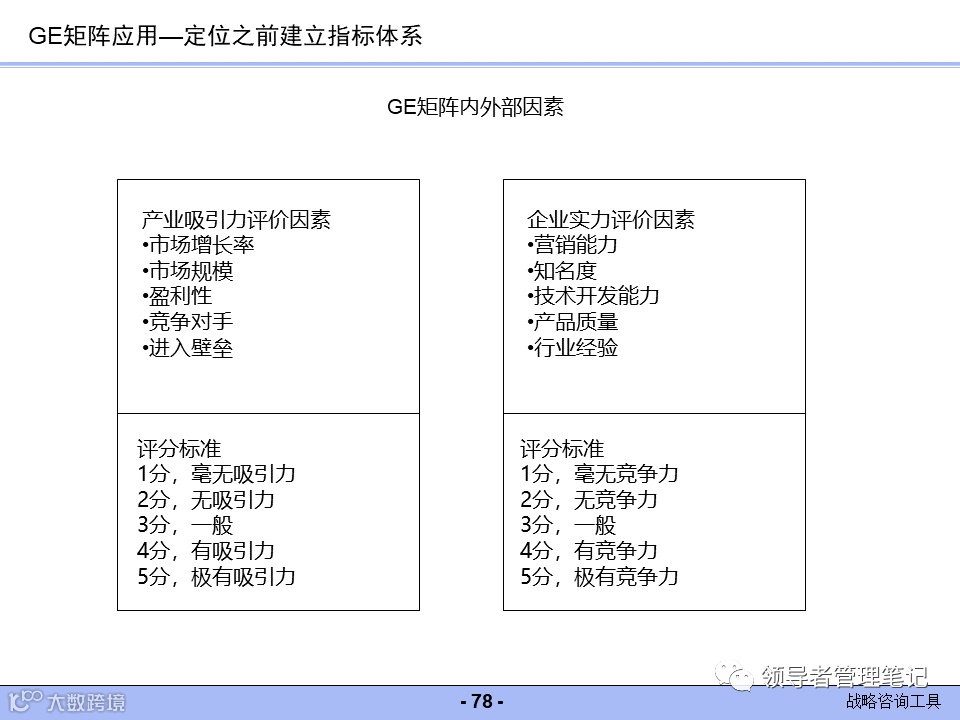Image resolution: width=960 pixels, height=720 pixels.
Task: Click the line '4分，有吸引力'
Action: (x=206, y=550)
